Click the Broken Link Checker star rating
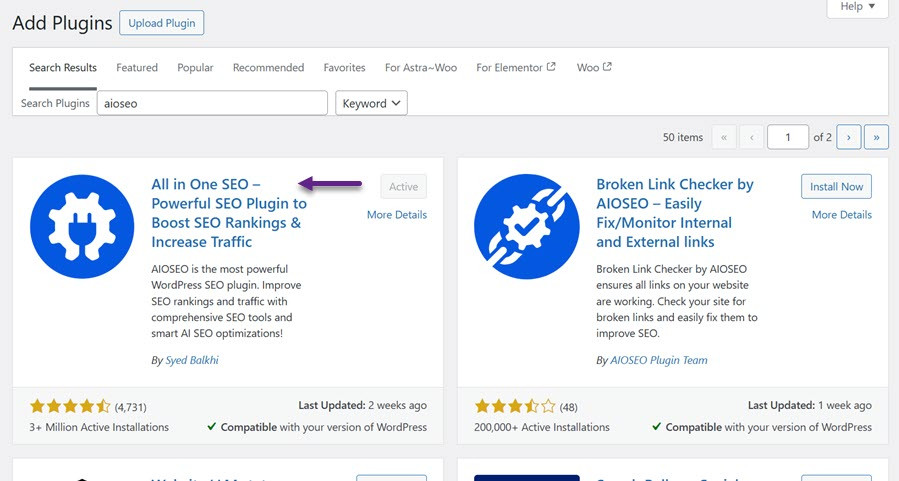 (514, 406)
